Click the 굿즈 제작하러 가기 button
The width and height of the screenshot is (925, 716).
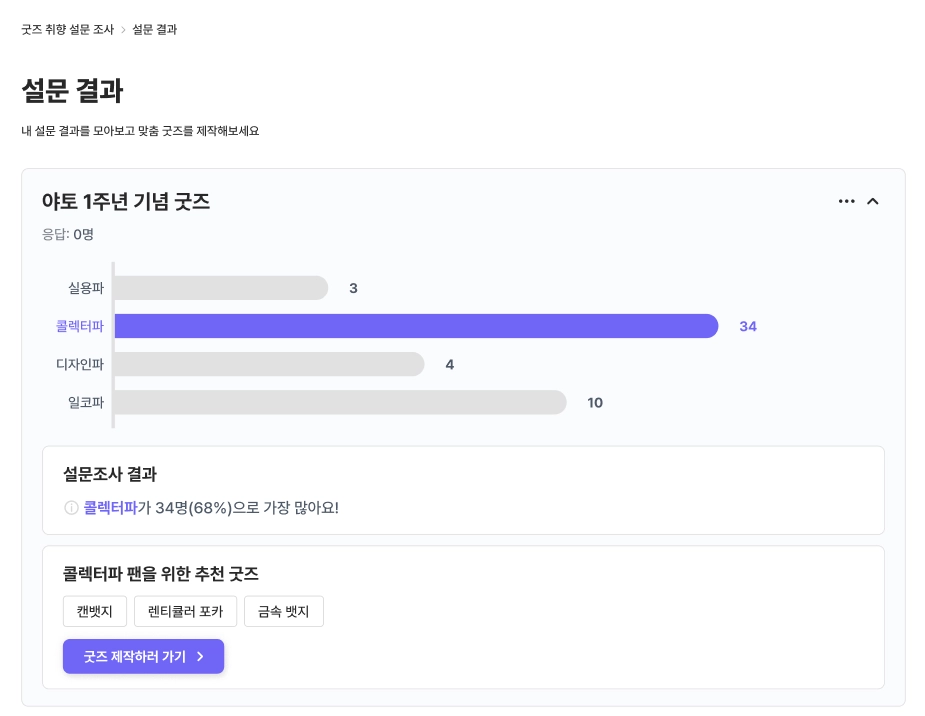coord(143,656)
